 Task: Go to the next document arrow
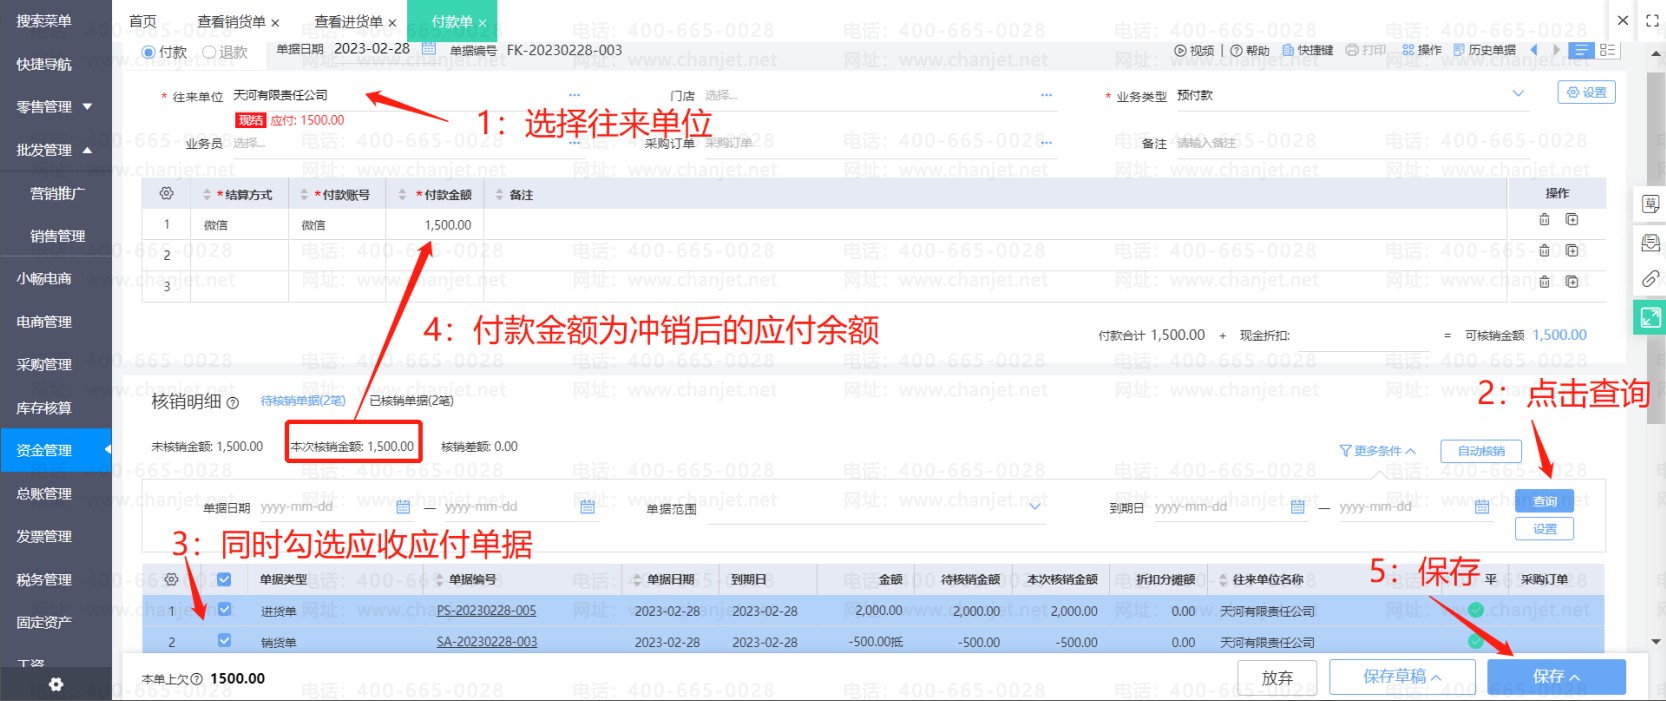click(1556, 50)
